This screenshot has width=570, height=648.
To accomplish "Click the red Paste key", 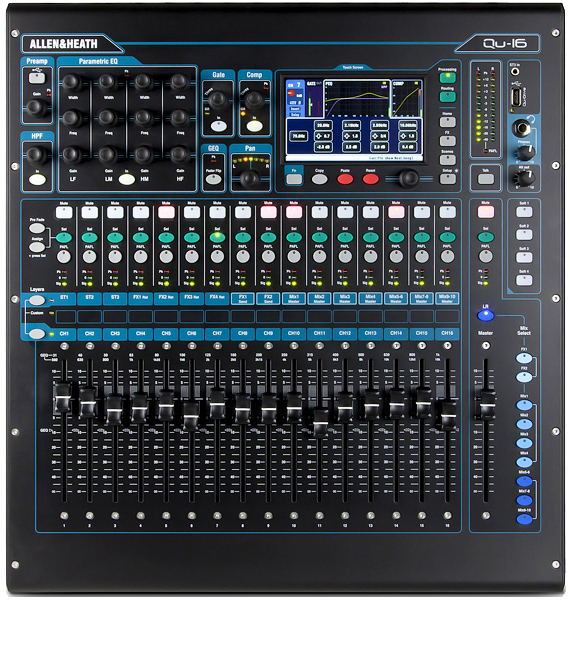I will [x=346, y=179].
